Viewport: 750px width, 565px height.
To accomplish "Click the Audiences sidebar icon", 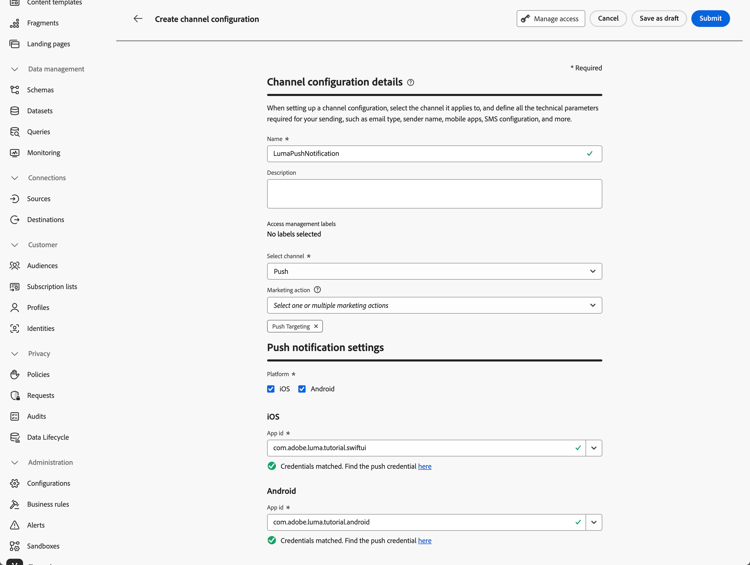I will point(15,266).
